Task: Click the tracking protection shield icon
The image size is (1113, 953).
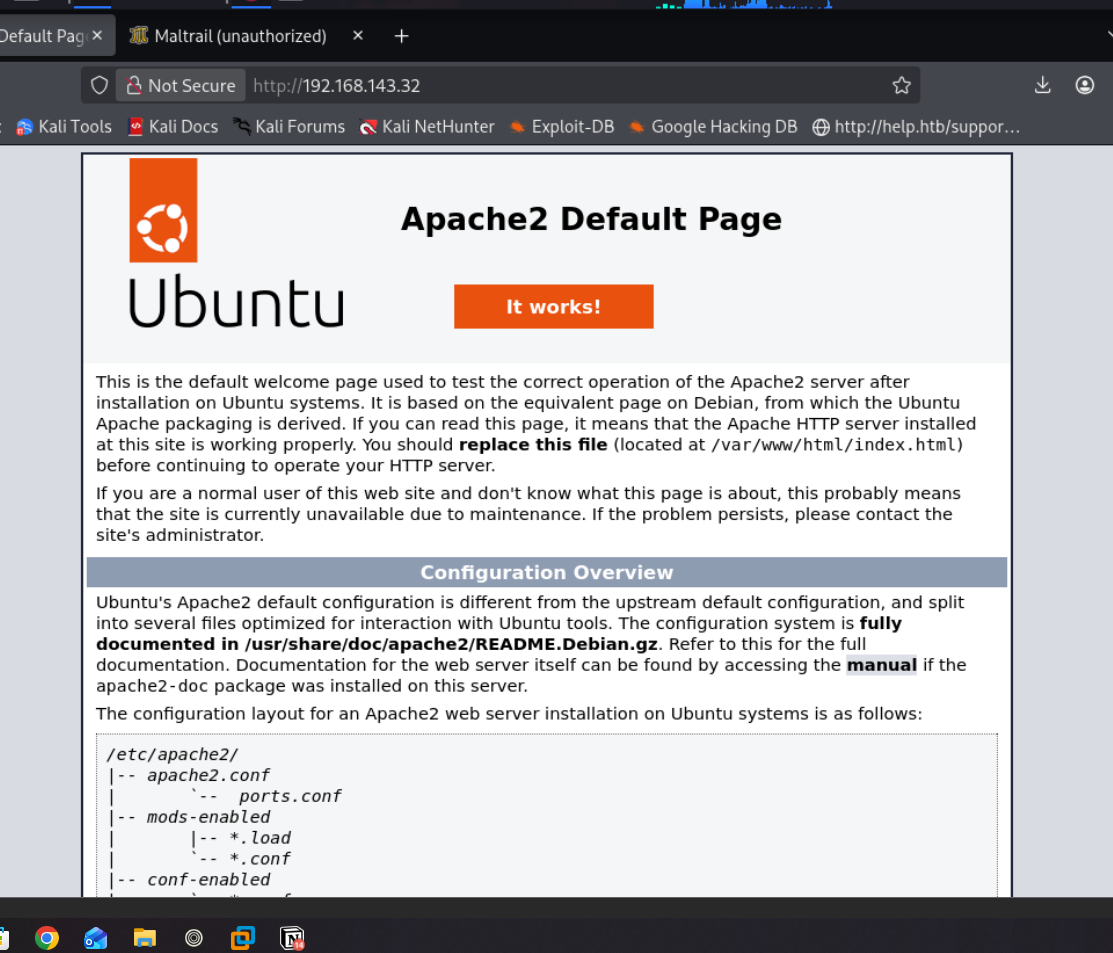Action: 99,86
